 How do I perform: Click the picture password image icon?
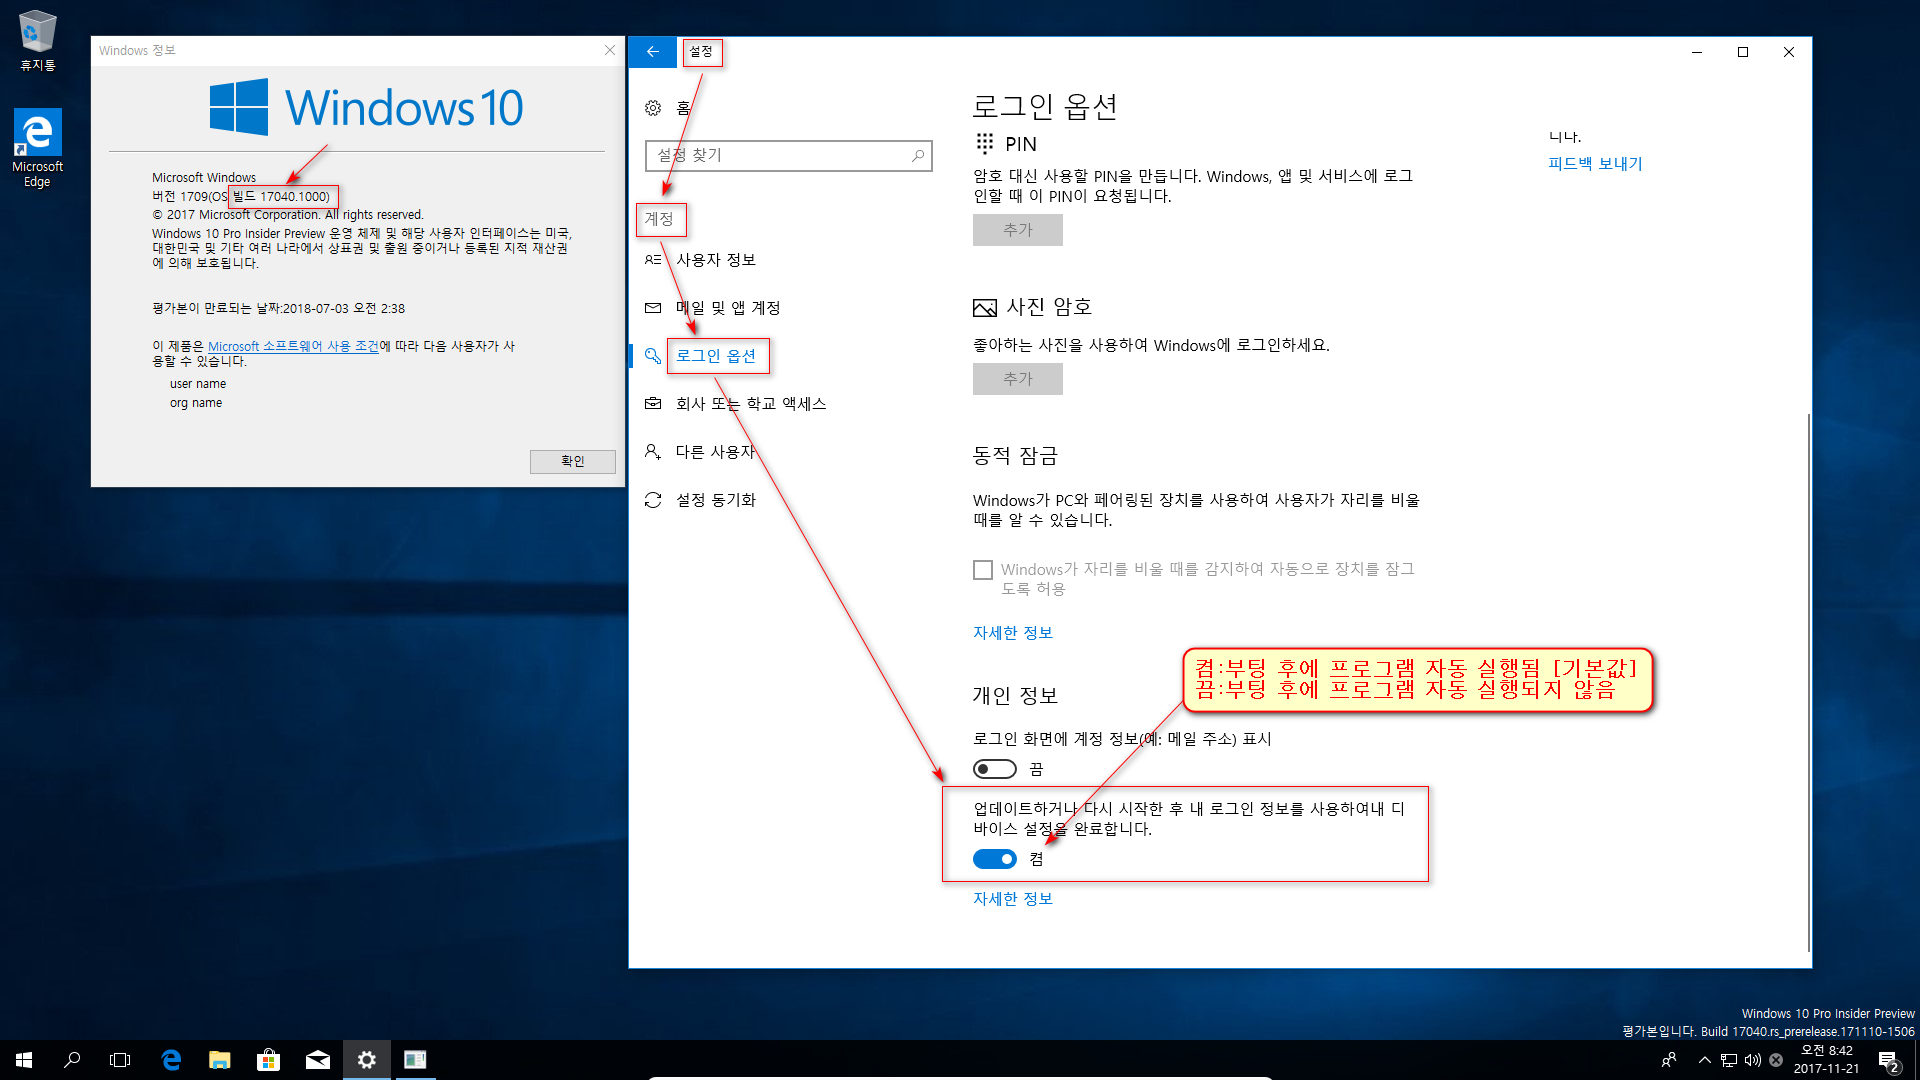coord(985,308)
